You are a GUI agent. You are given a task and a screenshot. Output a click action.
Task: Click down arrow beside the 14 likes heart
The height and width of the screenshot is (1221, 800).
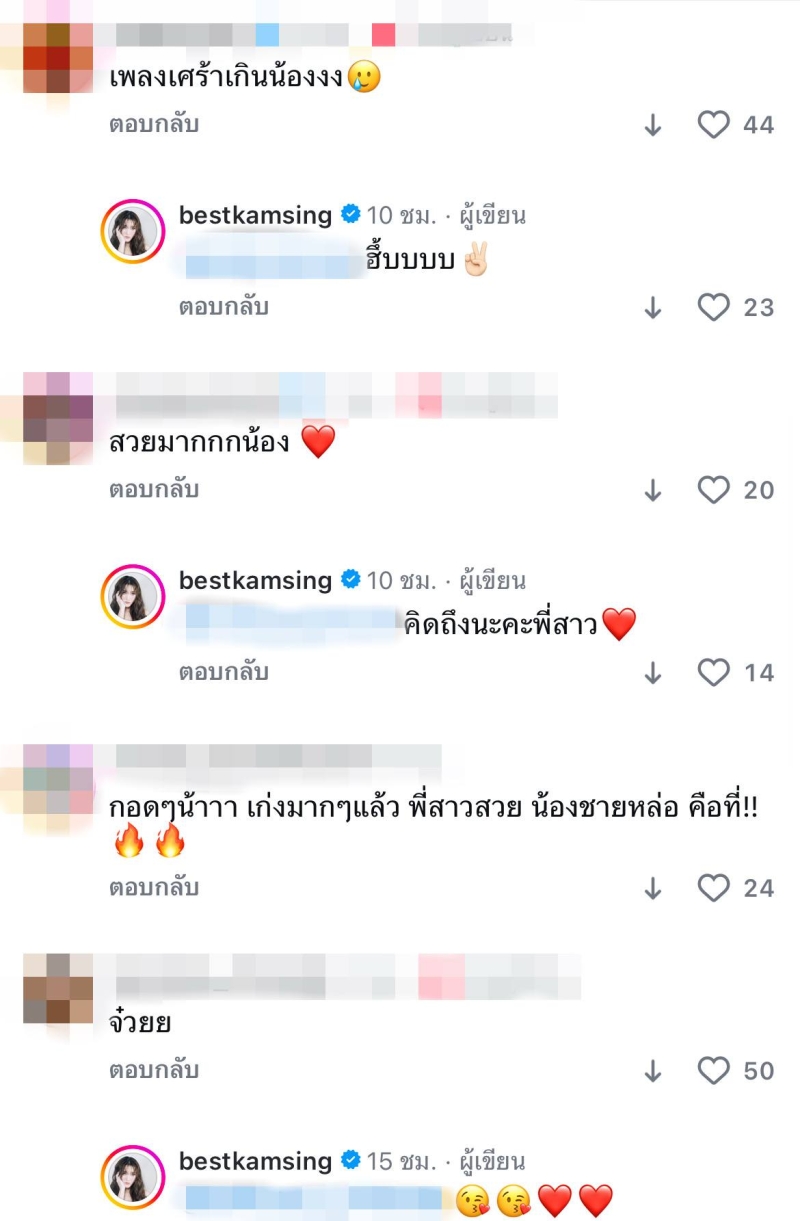click(653, 673)
